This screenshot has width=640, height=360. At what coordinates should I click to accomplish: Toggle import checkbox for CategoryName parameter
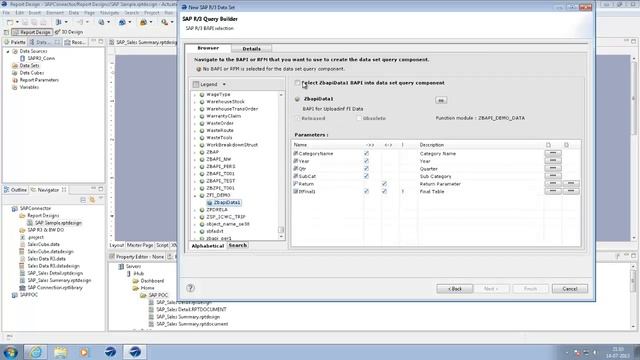(366, 153)
